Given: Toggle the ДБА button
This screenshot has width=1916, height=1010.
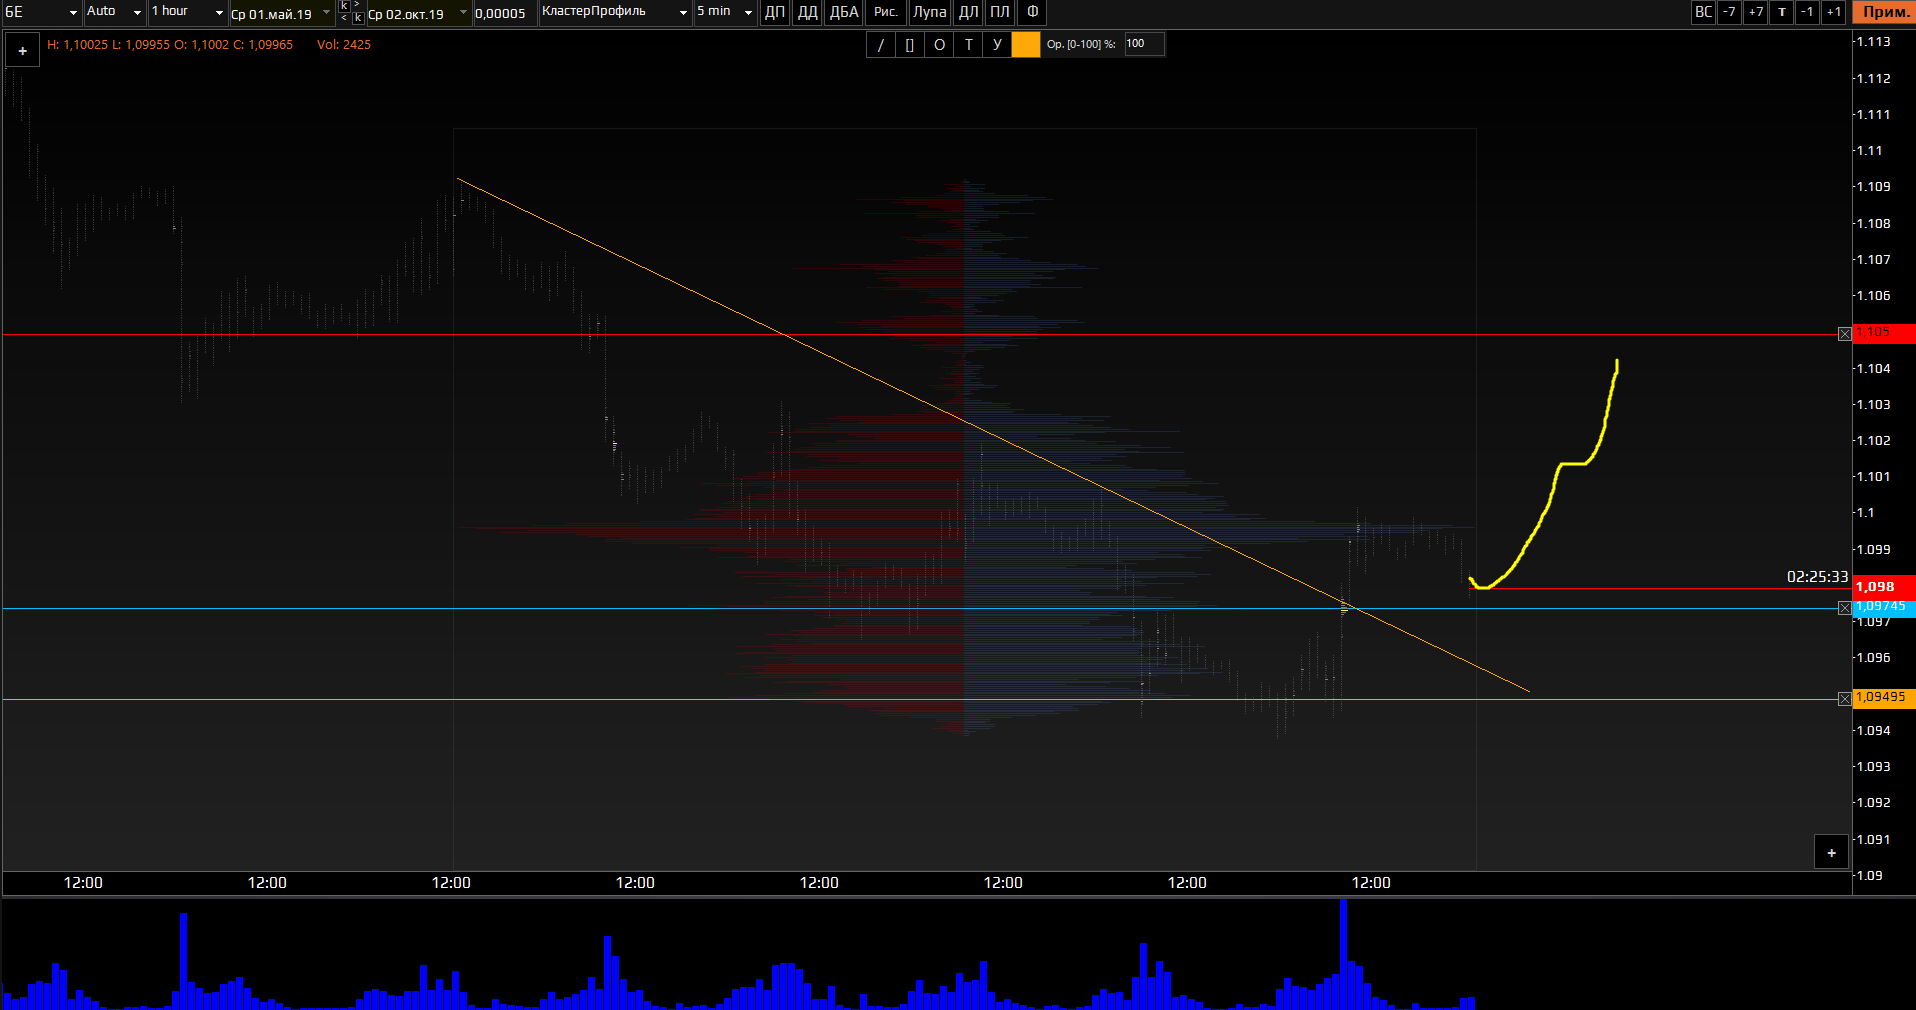Looking at the screenshot, I should coord(843,12).
